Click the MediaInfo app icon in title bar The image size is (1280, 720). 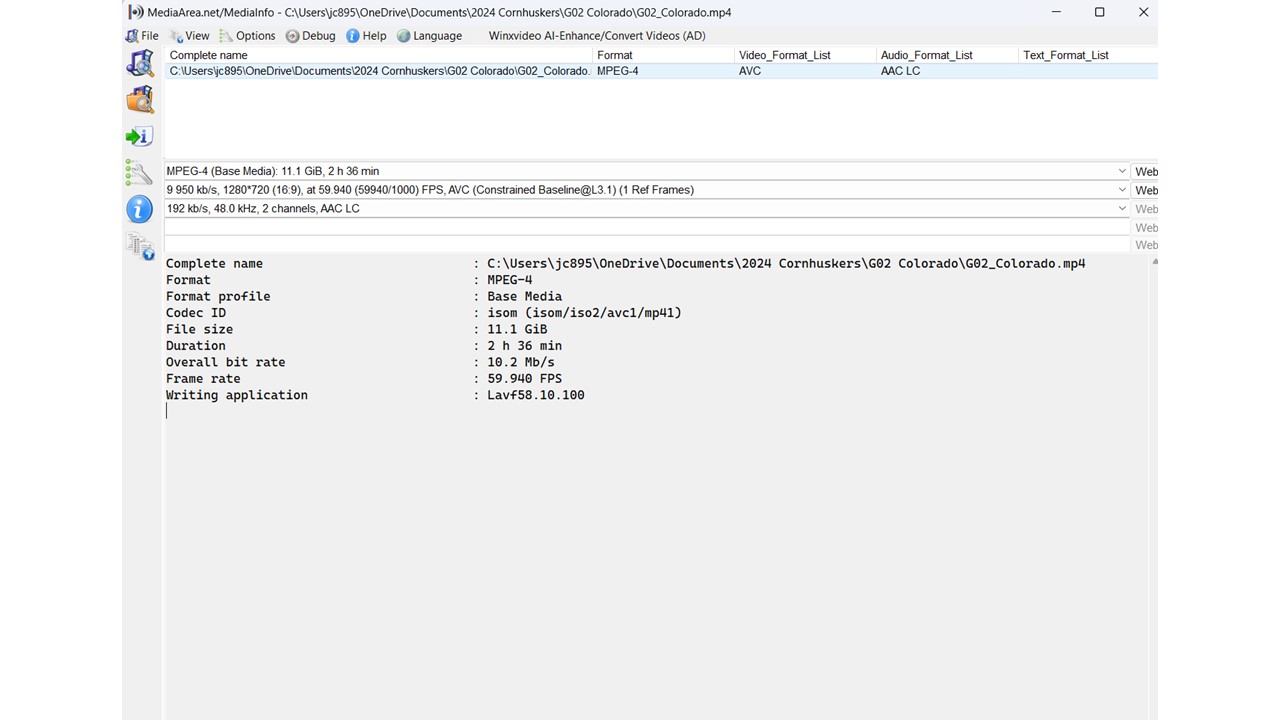[136, 12]
